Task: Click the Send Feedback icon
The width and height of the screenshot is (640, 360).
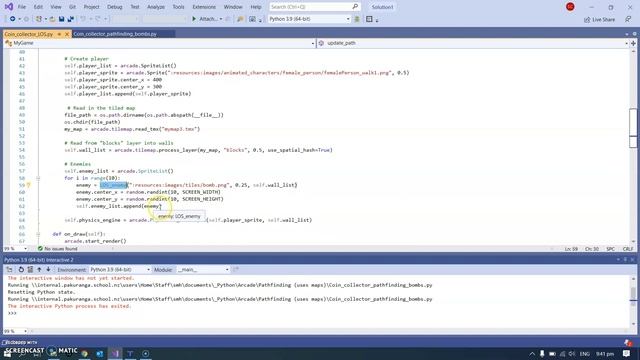Action: (628, 19)
